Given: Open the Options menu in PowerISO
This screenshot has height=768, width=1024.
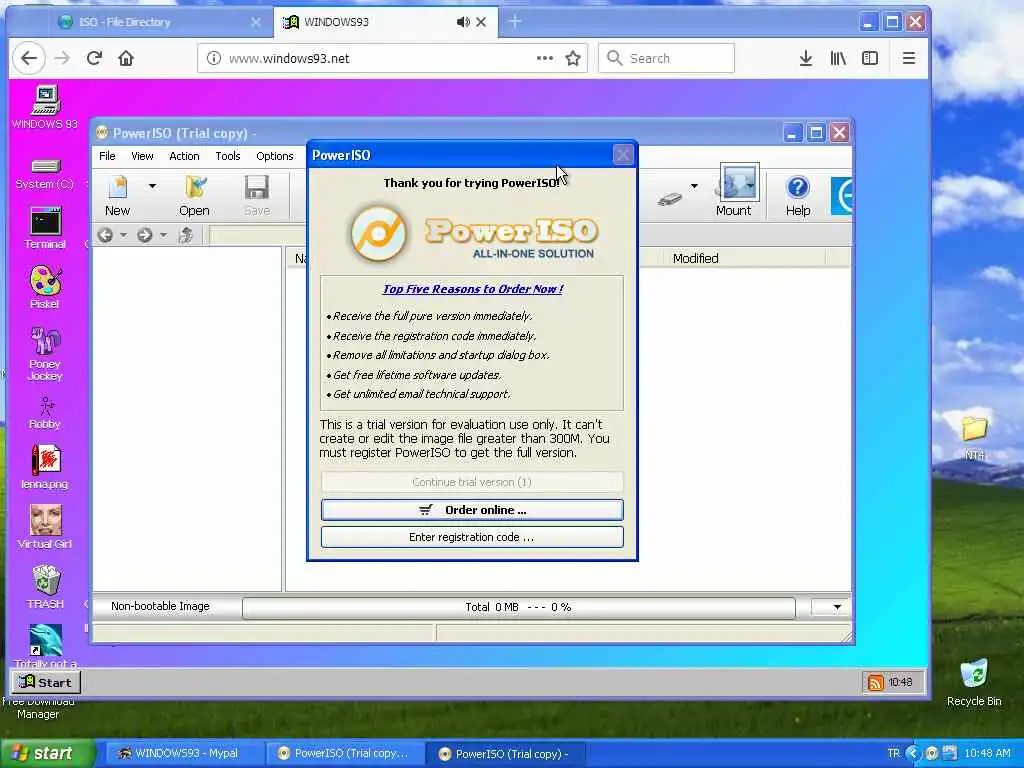Looking at the screenshot, I should tap(274, 156).
